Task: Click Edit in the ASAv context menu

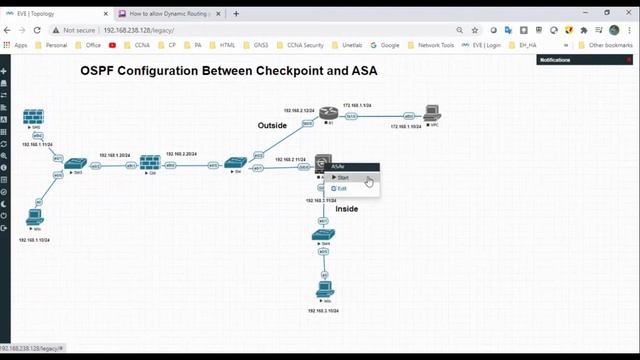Action: pos(351,189)
